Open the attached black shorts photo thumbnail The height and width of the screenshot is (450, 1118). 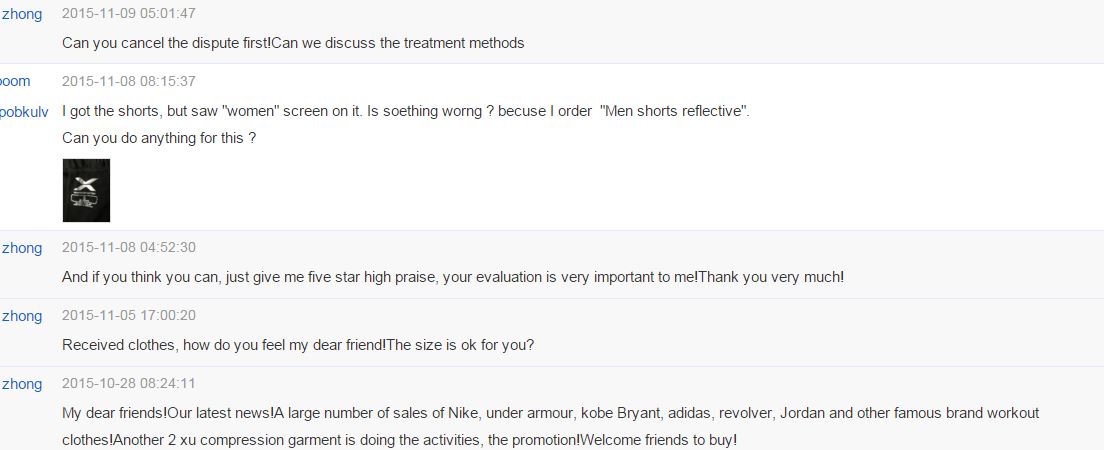[x=86, y=190]
